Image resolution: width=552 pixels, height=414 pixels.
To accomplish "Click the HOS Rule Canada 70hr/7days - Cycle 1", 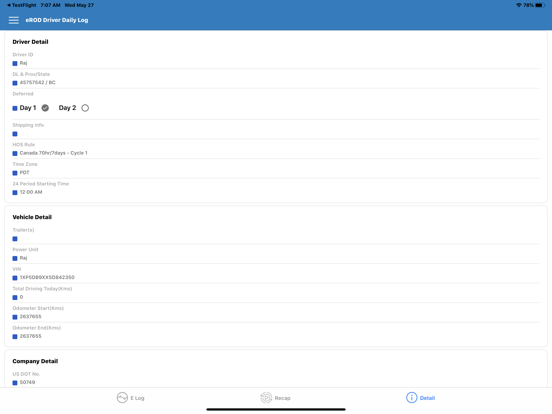I will [54, 153].
